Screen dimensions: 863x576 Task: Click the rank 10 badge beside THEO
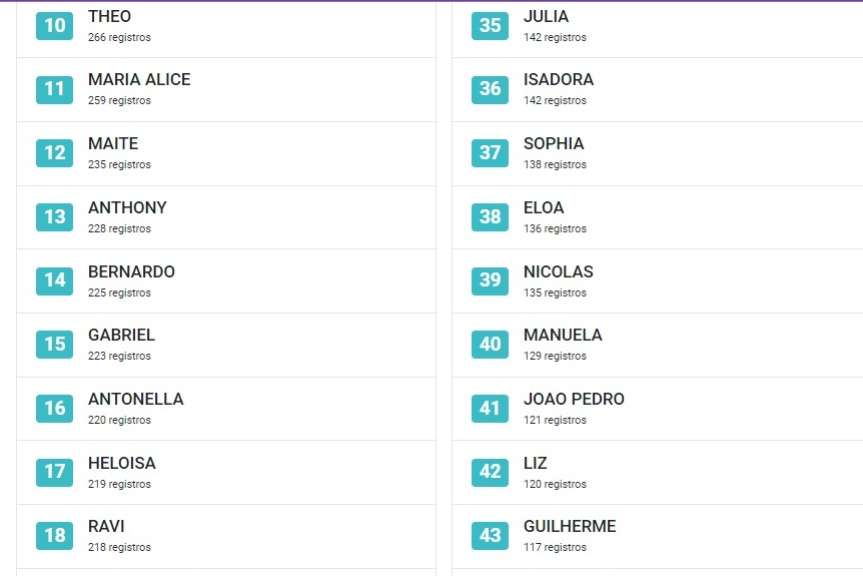tap(54, 25)
